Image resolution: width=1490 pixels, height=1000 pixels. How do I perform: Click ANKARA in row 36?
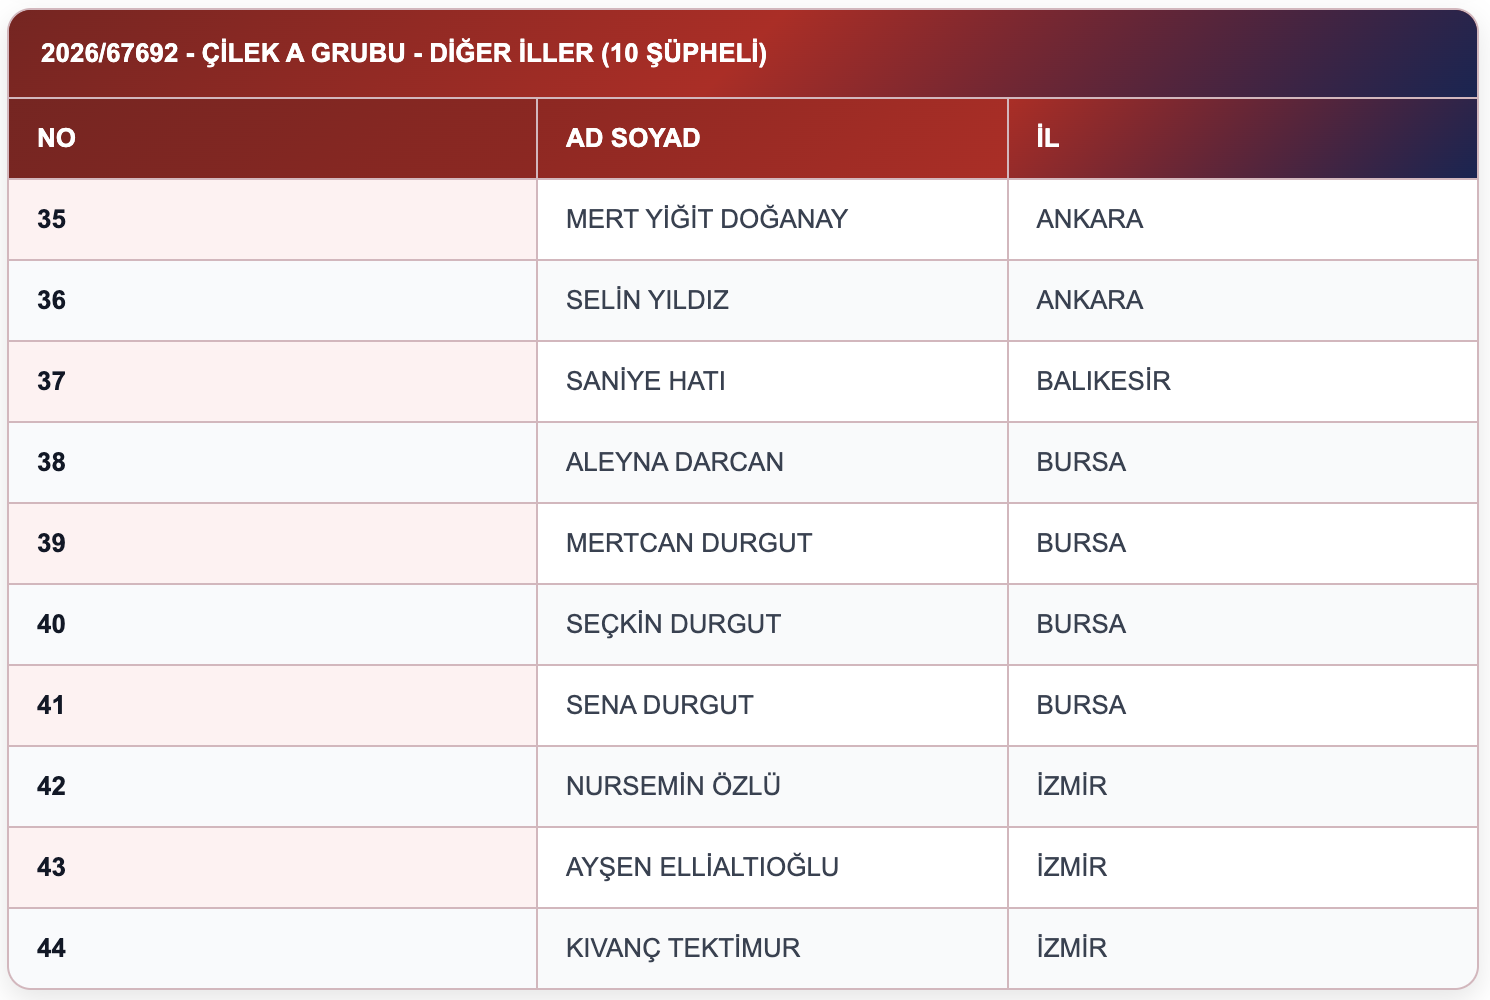click(1090, 300)
